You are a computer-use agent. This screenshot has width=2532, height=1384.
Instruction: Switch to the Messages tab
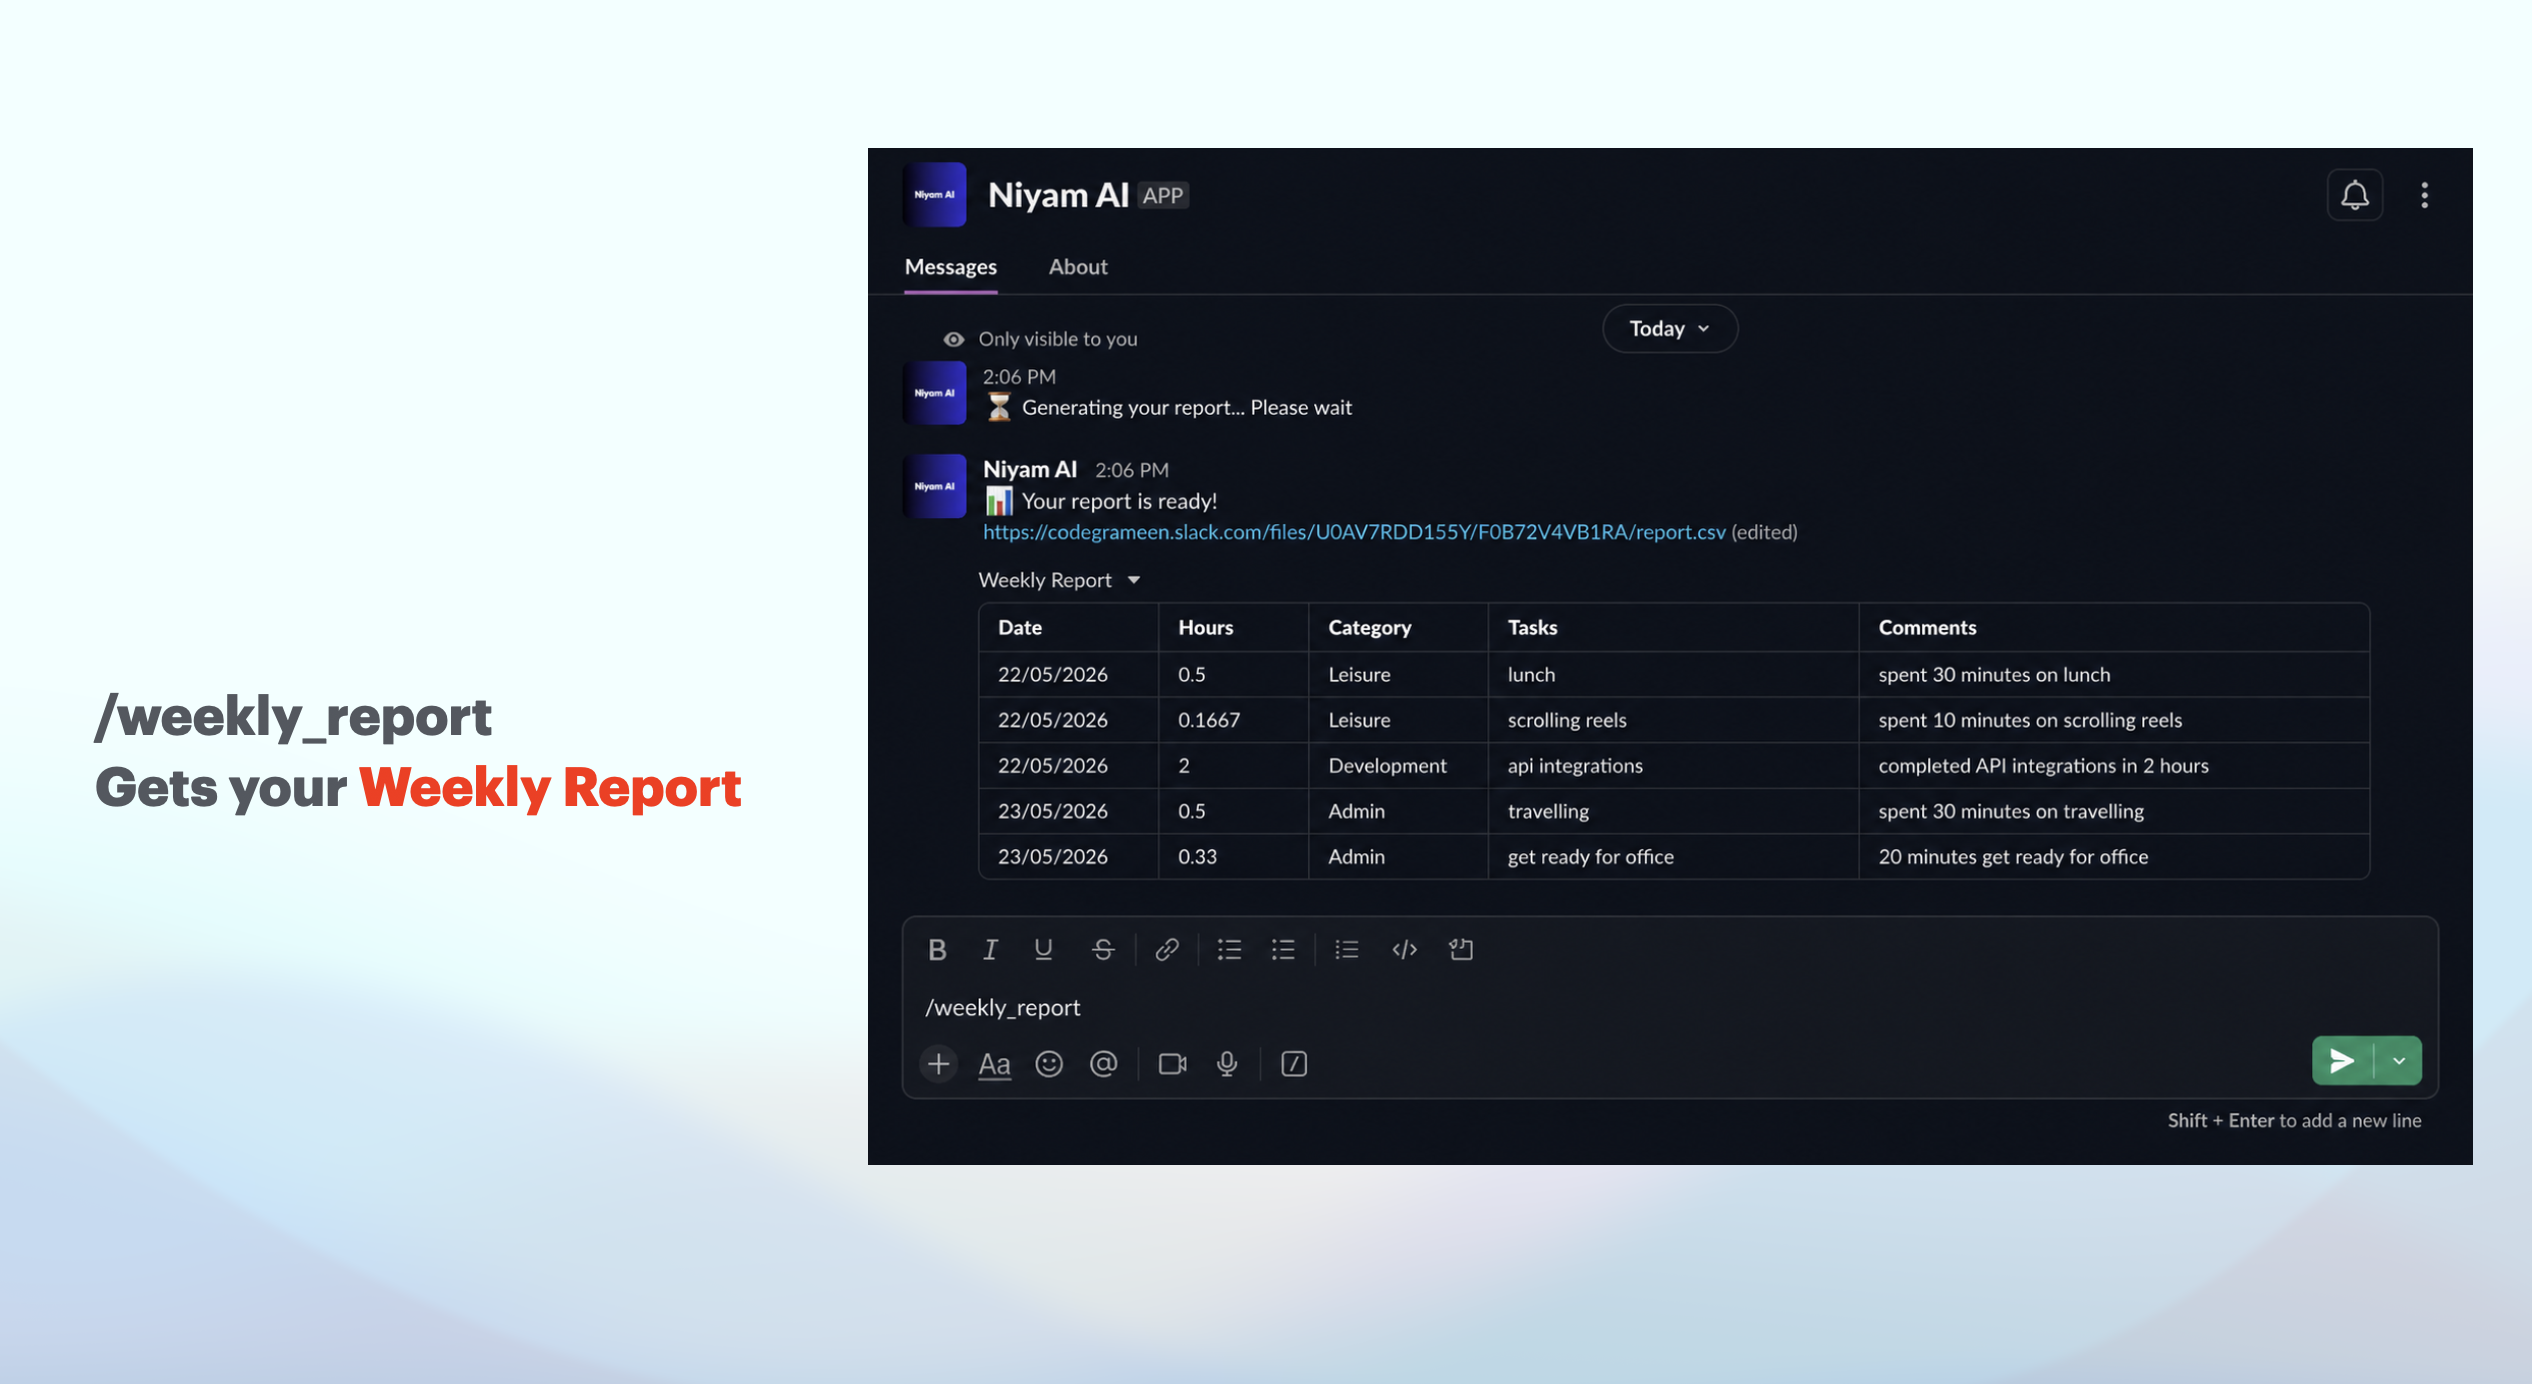(x=950, y=267)
